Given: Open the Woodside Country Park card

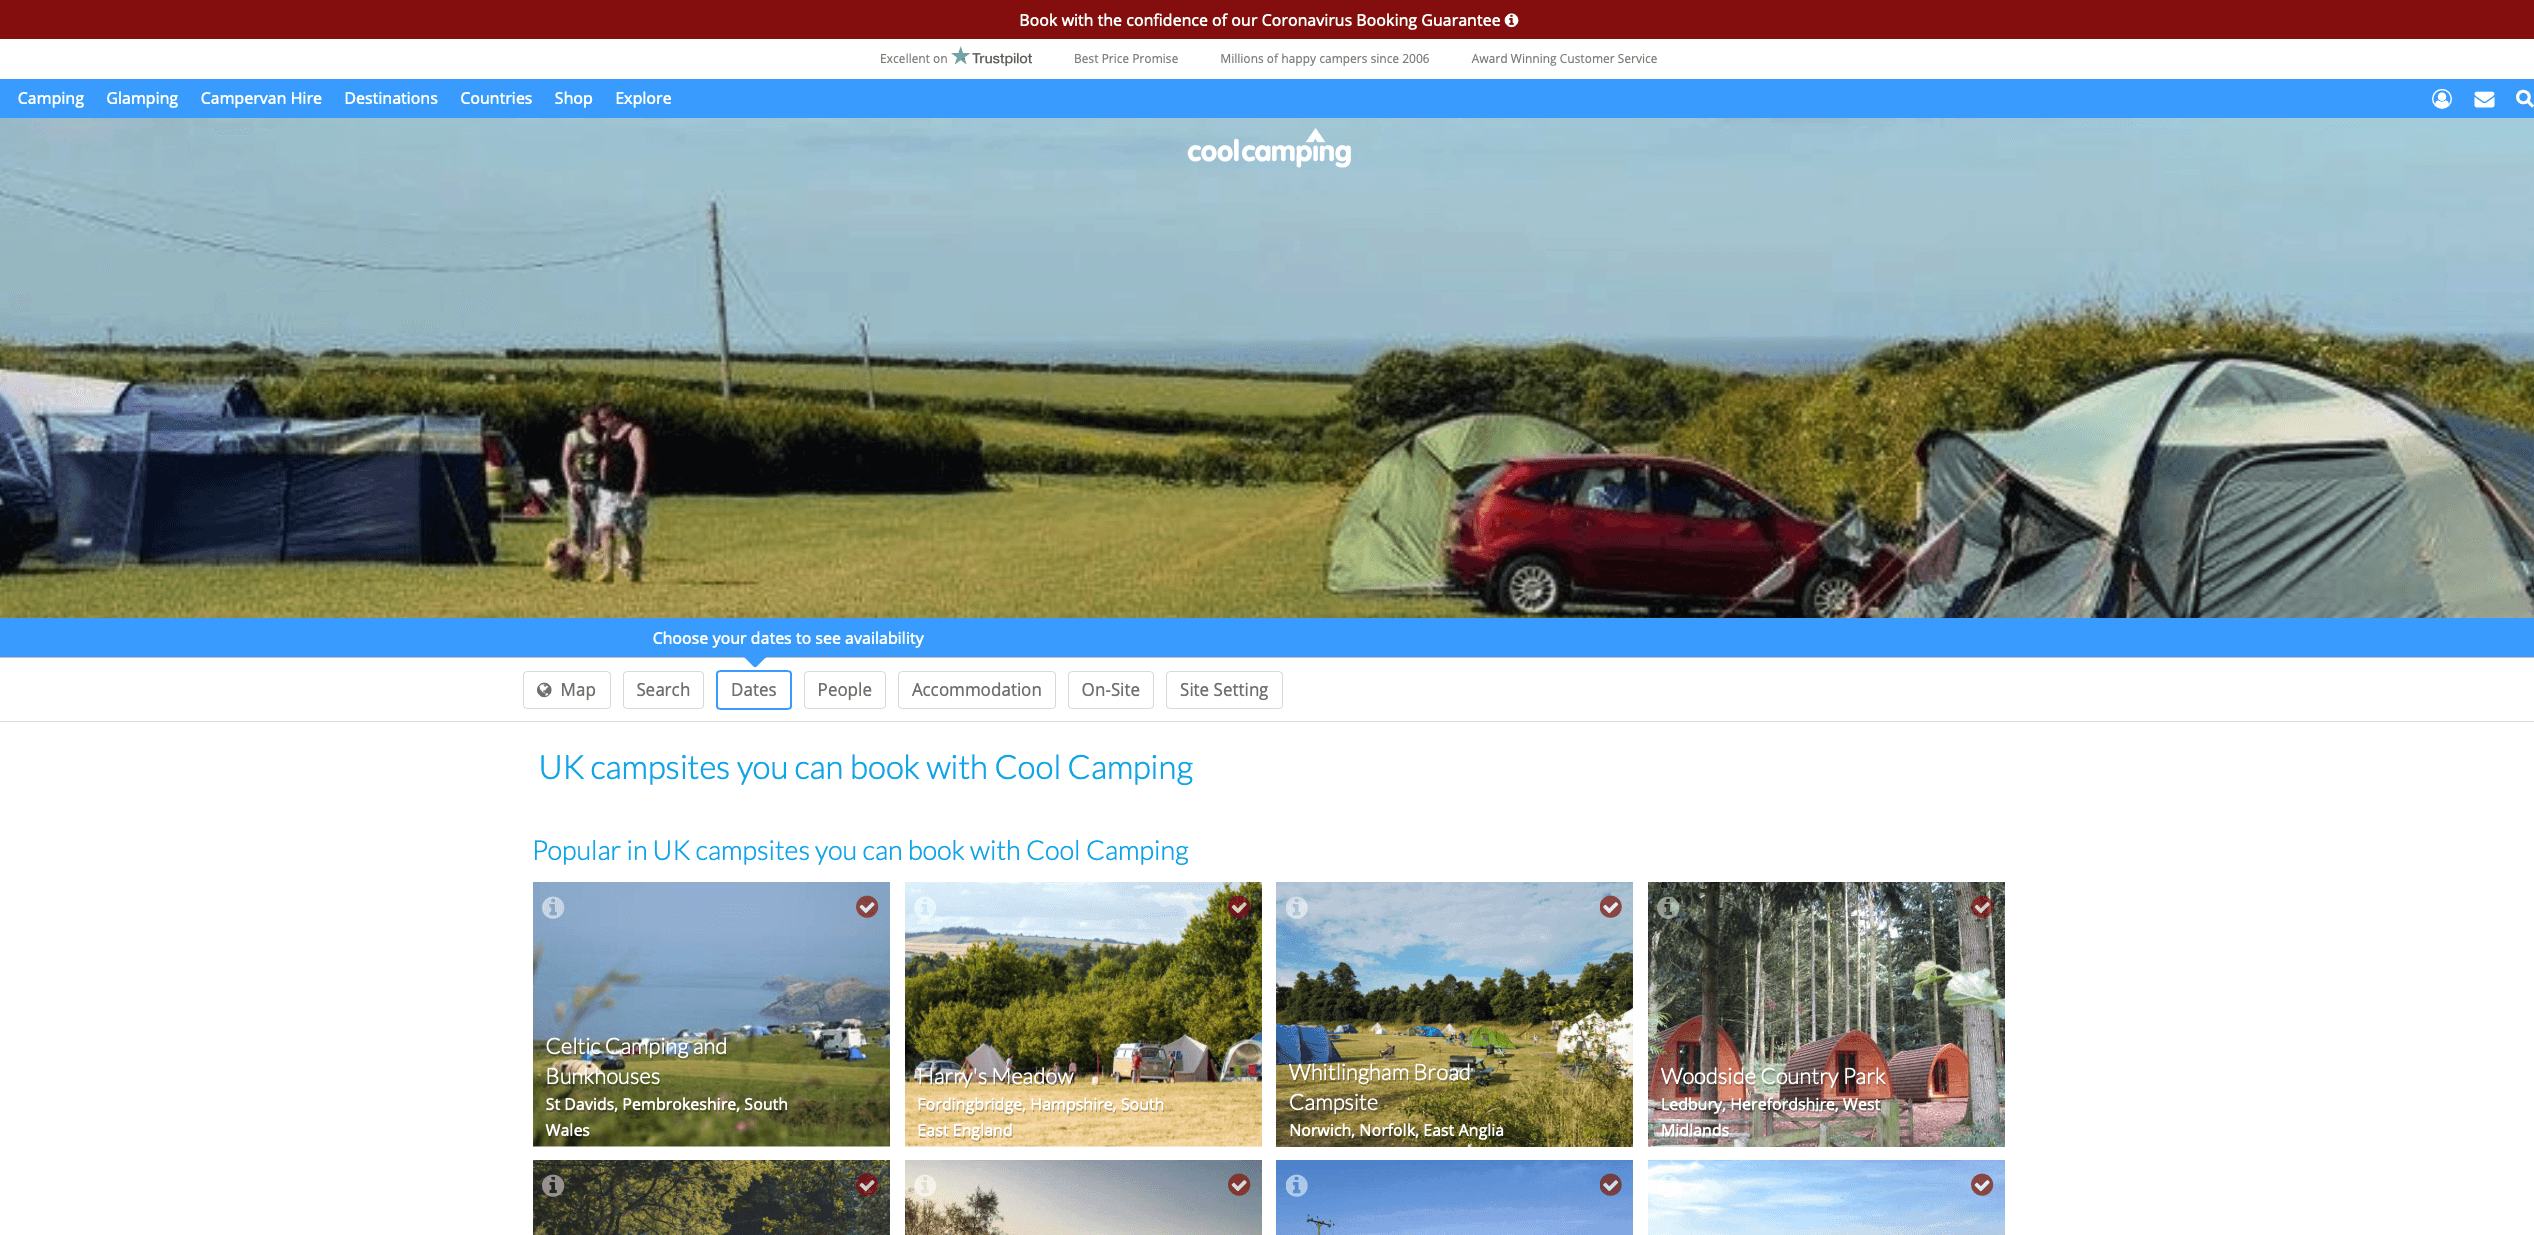Looking at the screenshot, I should (x=1826, y=1014).
